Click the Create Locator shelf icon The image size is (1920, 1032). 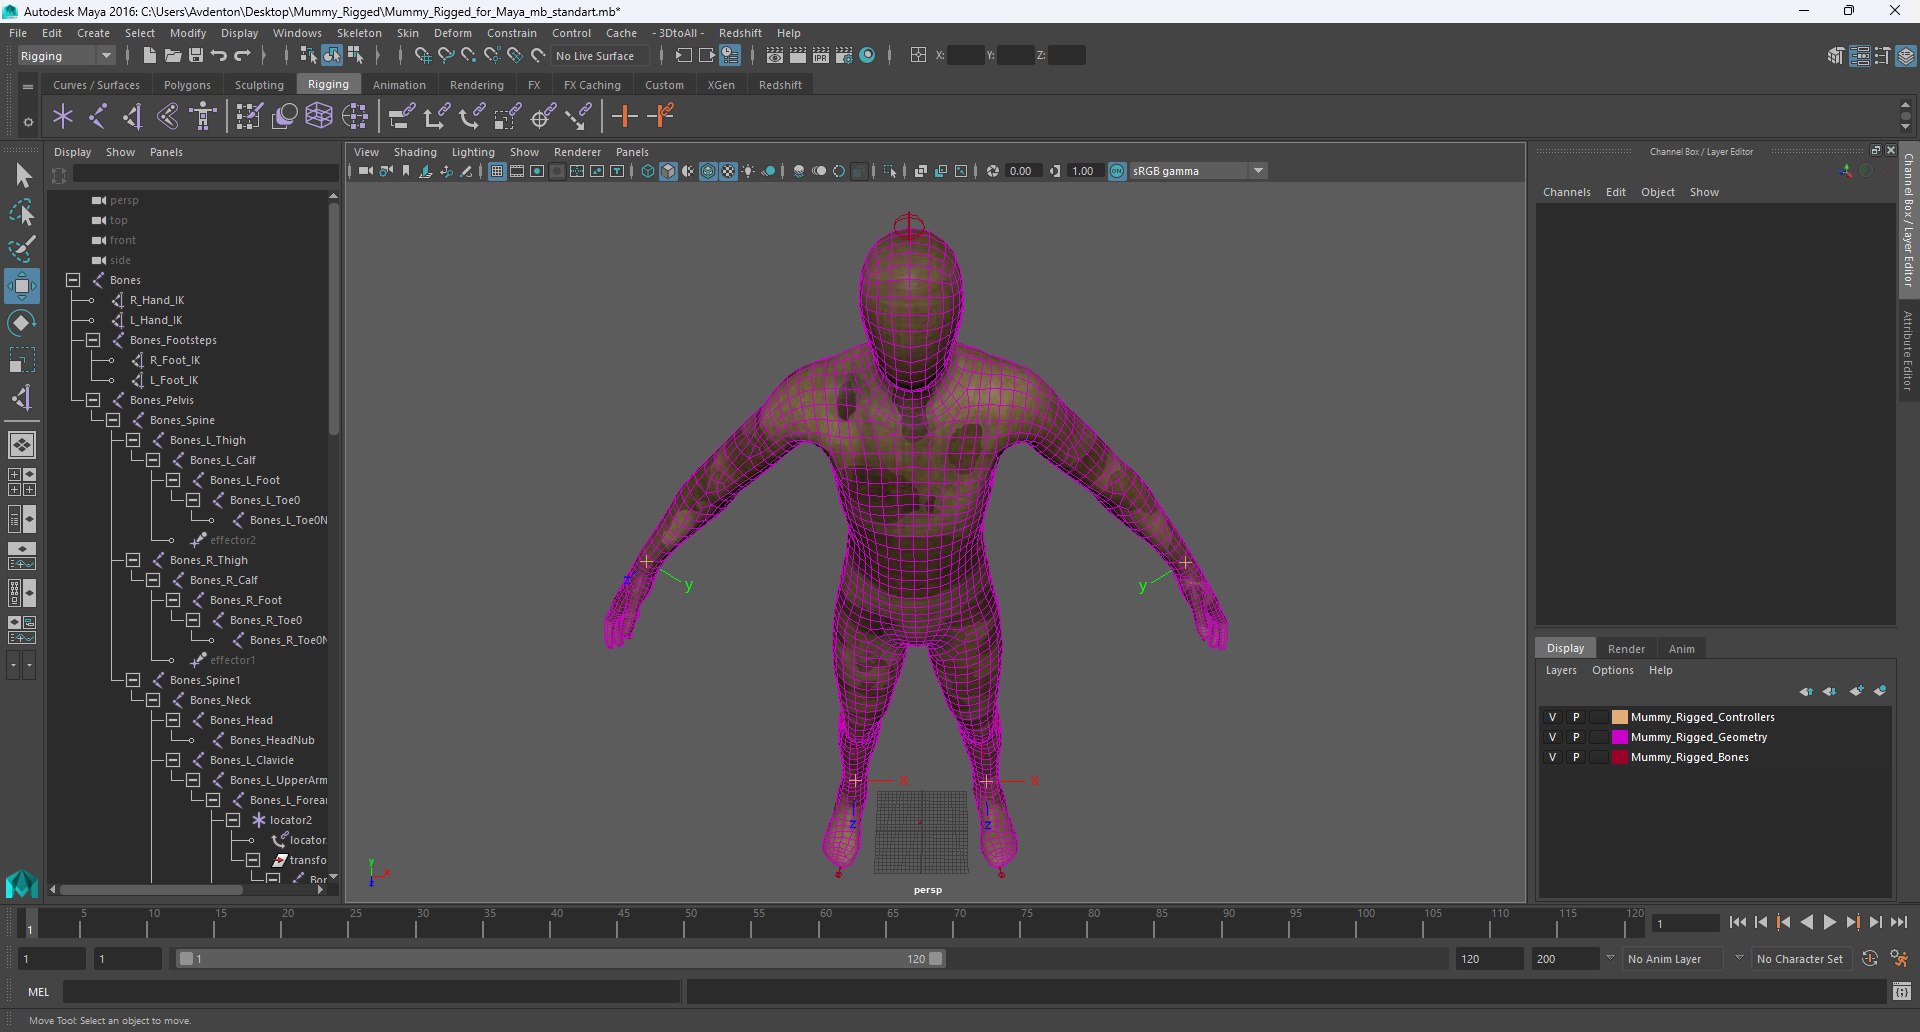pos(63,117)
